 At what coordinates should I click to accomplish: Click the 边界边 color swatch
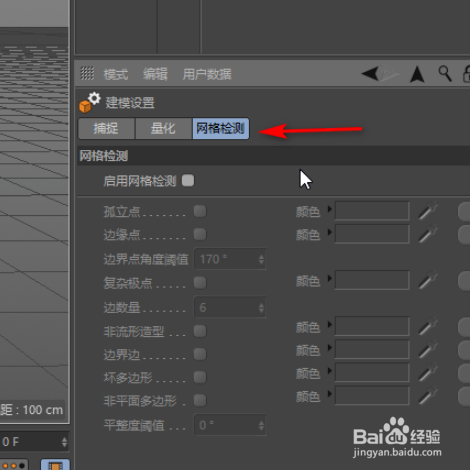click(372, 349)
